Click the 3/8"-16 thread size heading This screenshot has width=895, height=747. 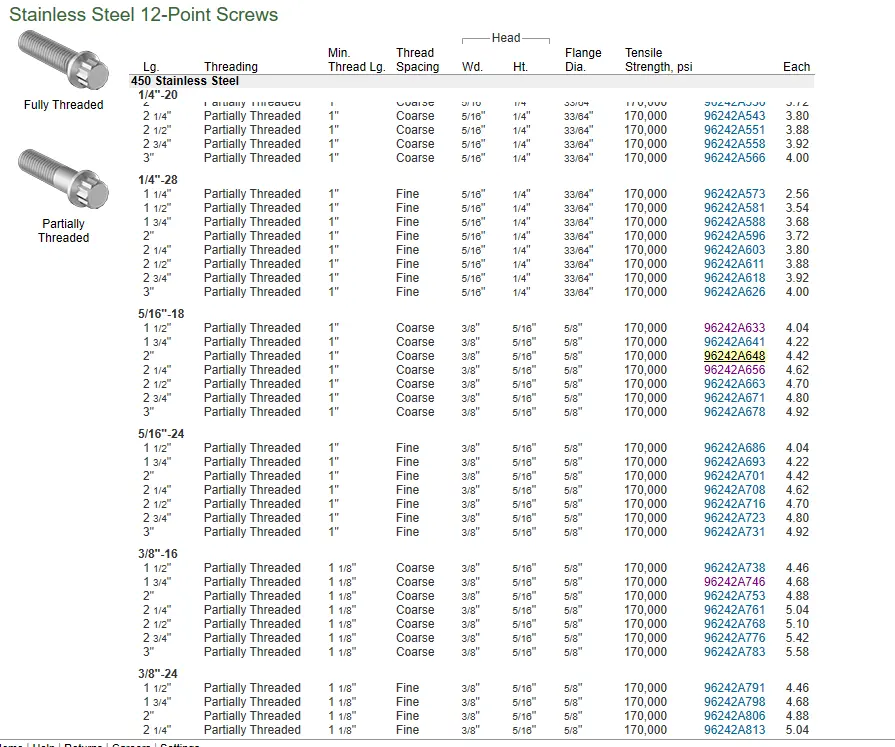(158, 554)
